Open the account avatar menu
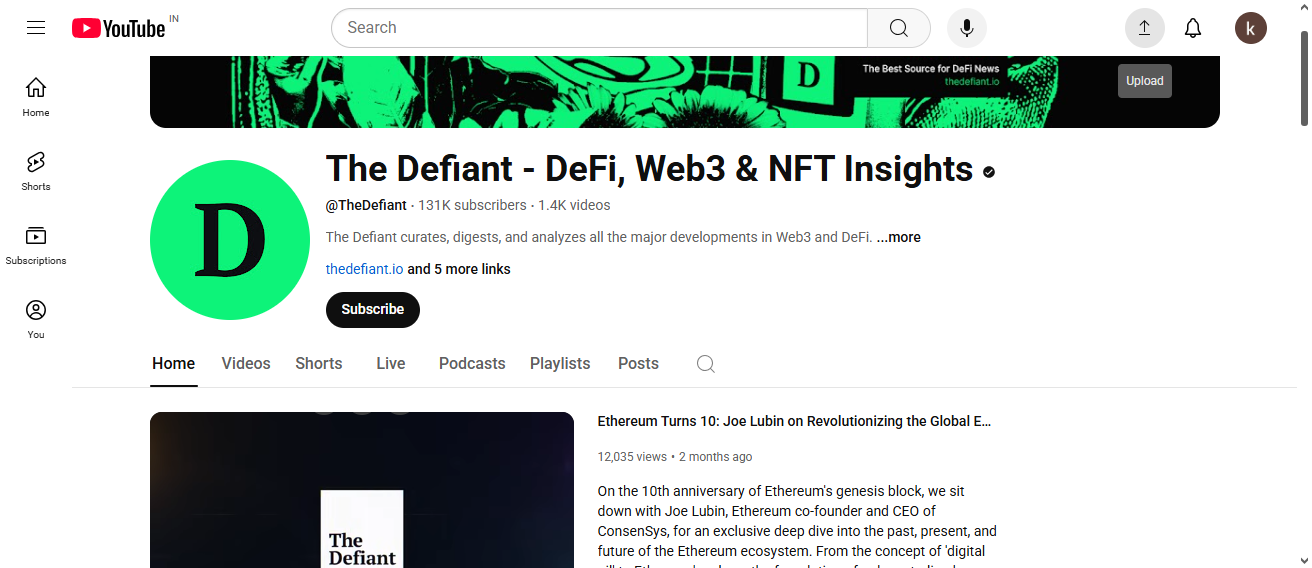 click(x=1251, y=28)
